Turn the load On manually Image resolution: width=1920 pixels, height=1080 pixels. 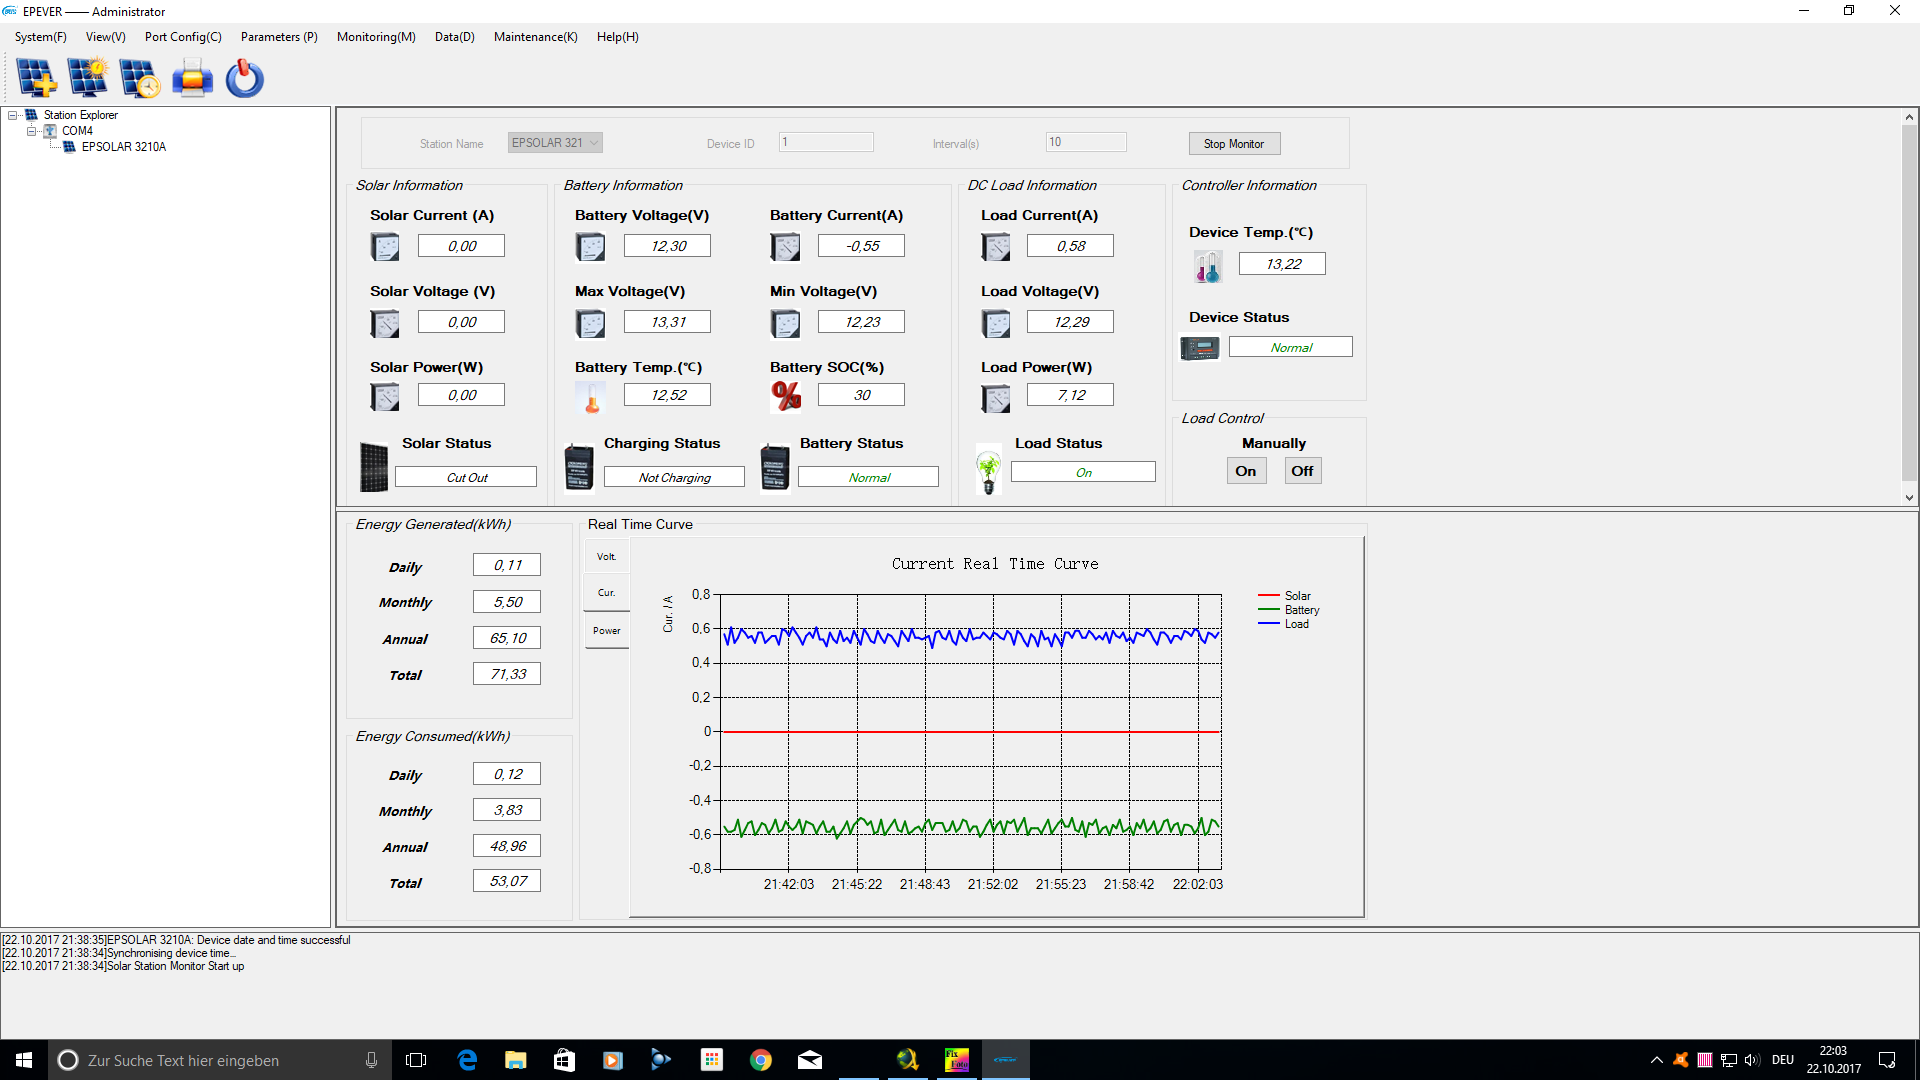(1245, 471)
